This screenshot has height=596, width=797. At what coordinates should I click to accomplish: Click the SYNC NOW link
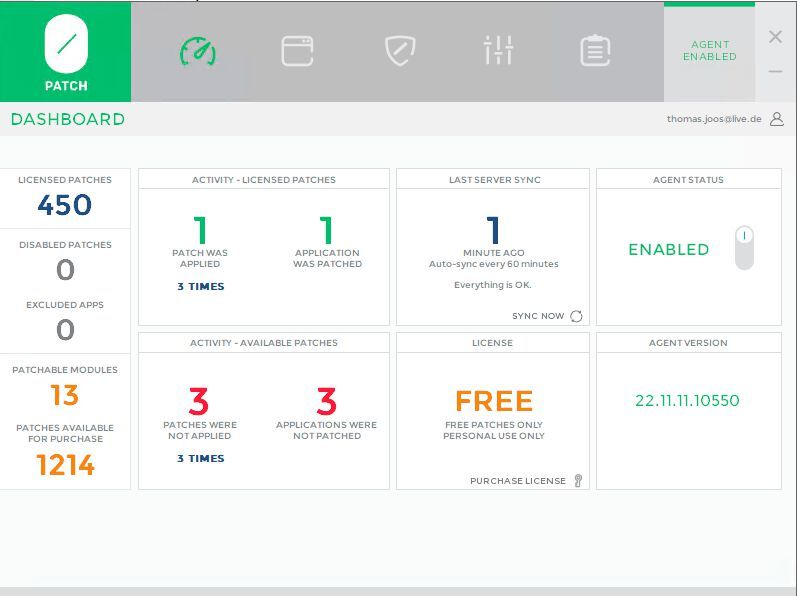click(538, 316)
